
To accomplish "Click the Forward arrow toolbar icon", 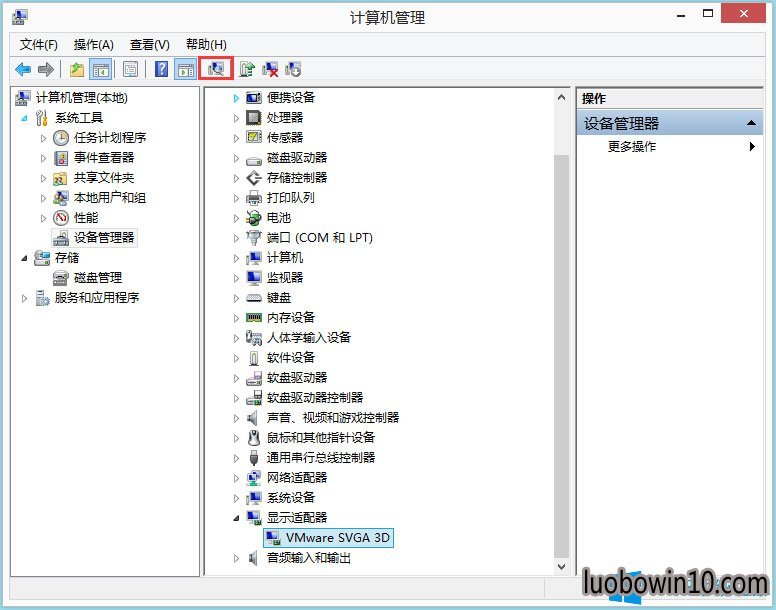I will [x=46, y=69].
